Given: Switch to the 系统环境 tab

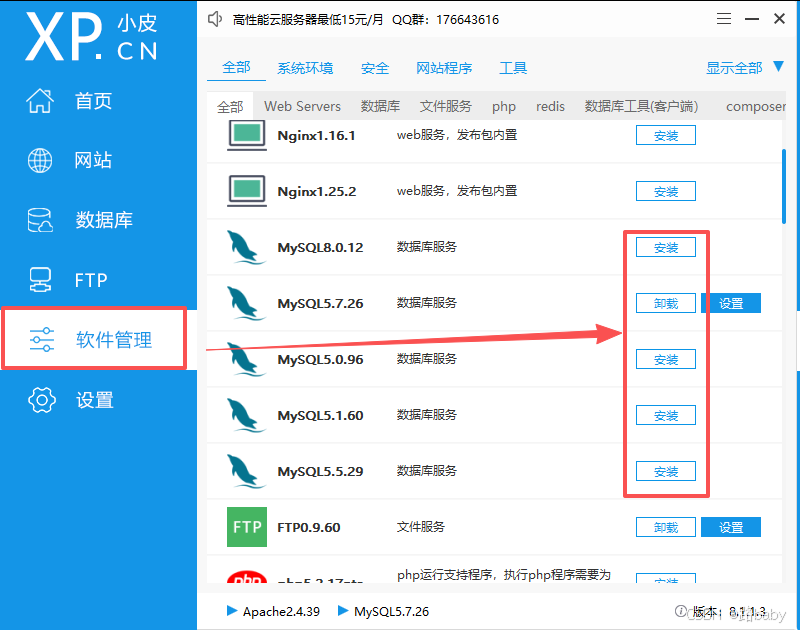Looking at the screenshot, I should pyautogui.click(x=305, y=68).
